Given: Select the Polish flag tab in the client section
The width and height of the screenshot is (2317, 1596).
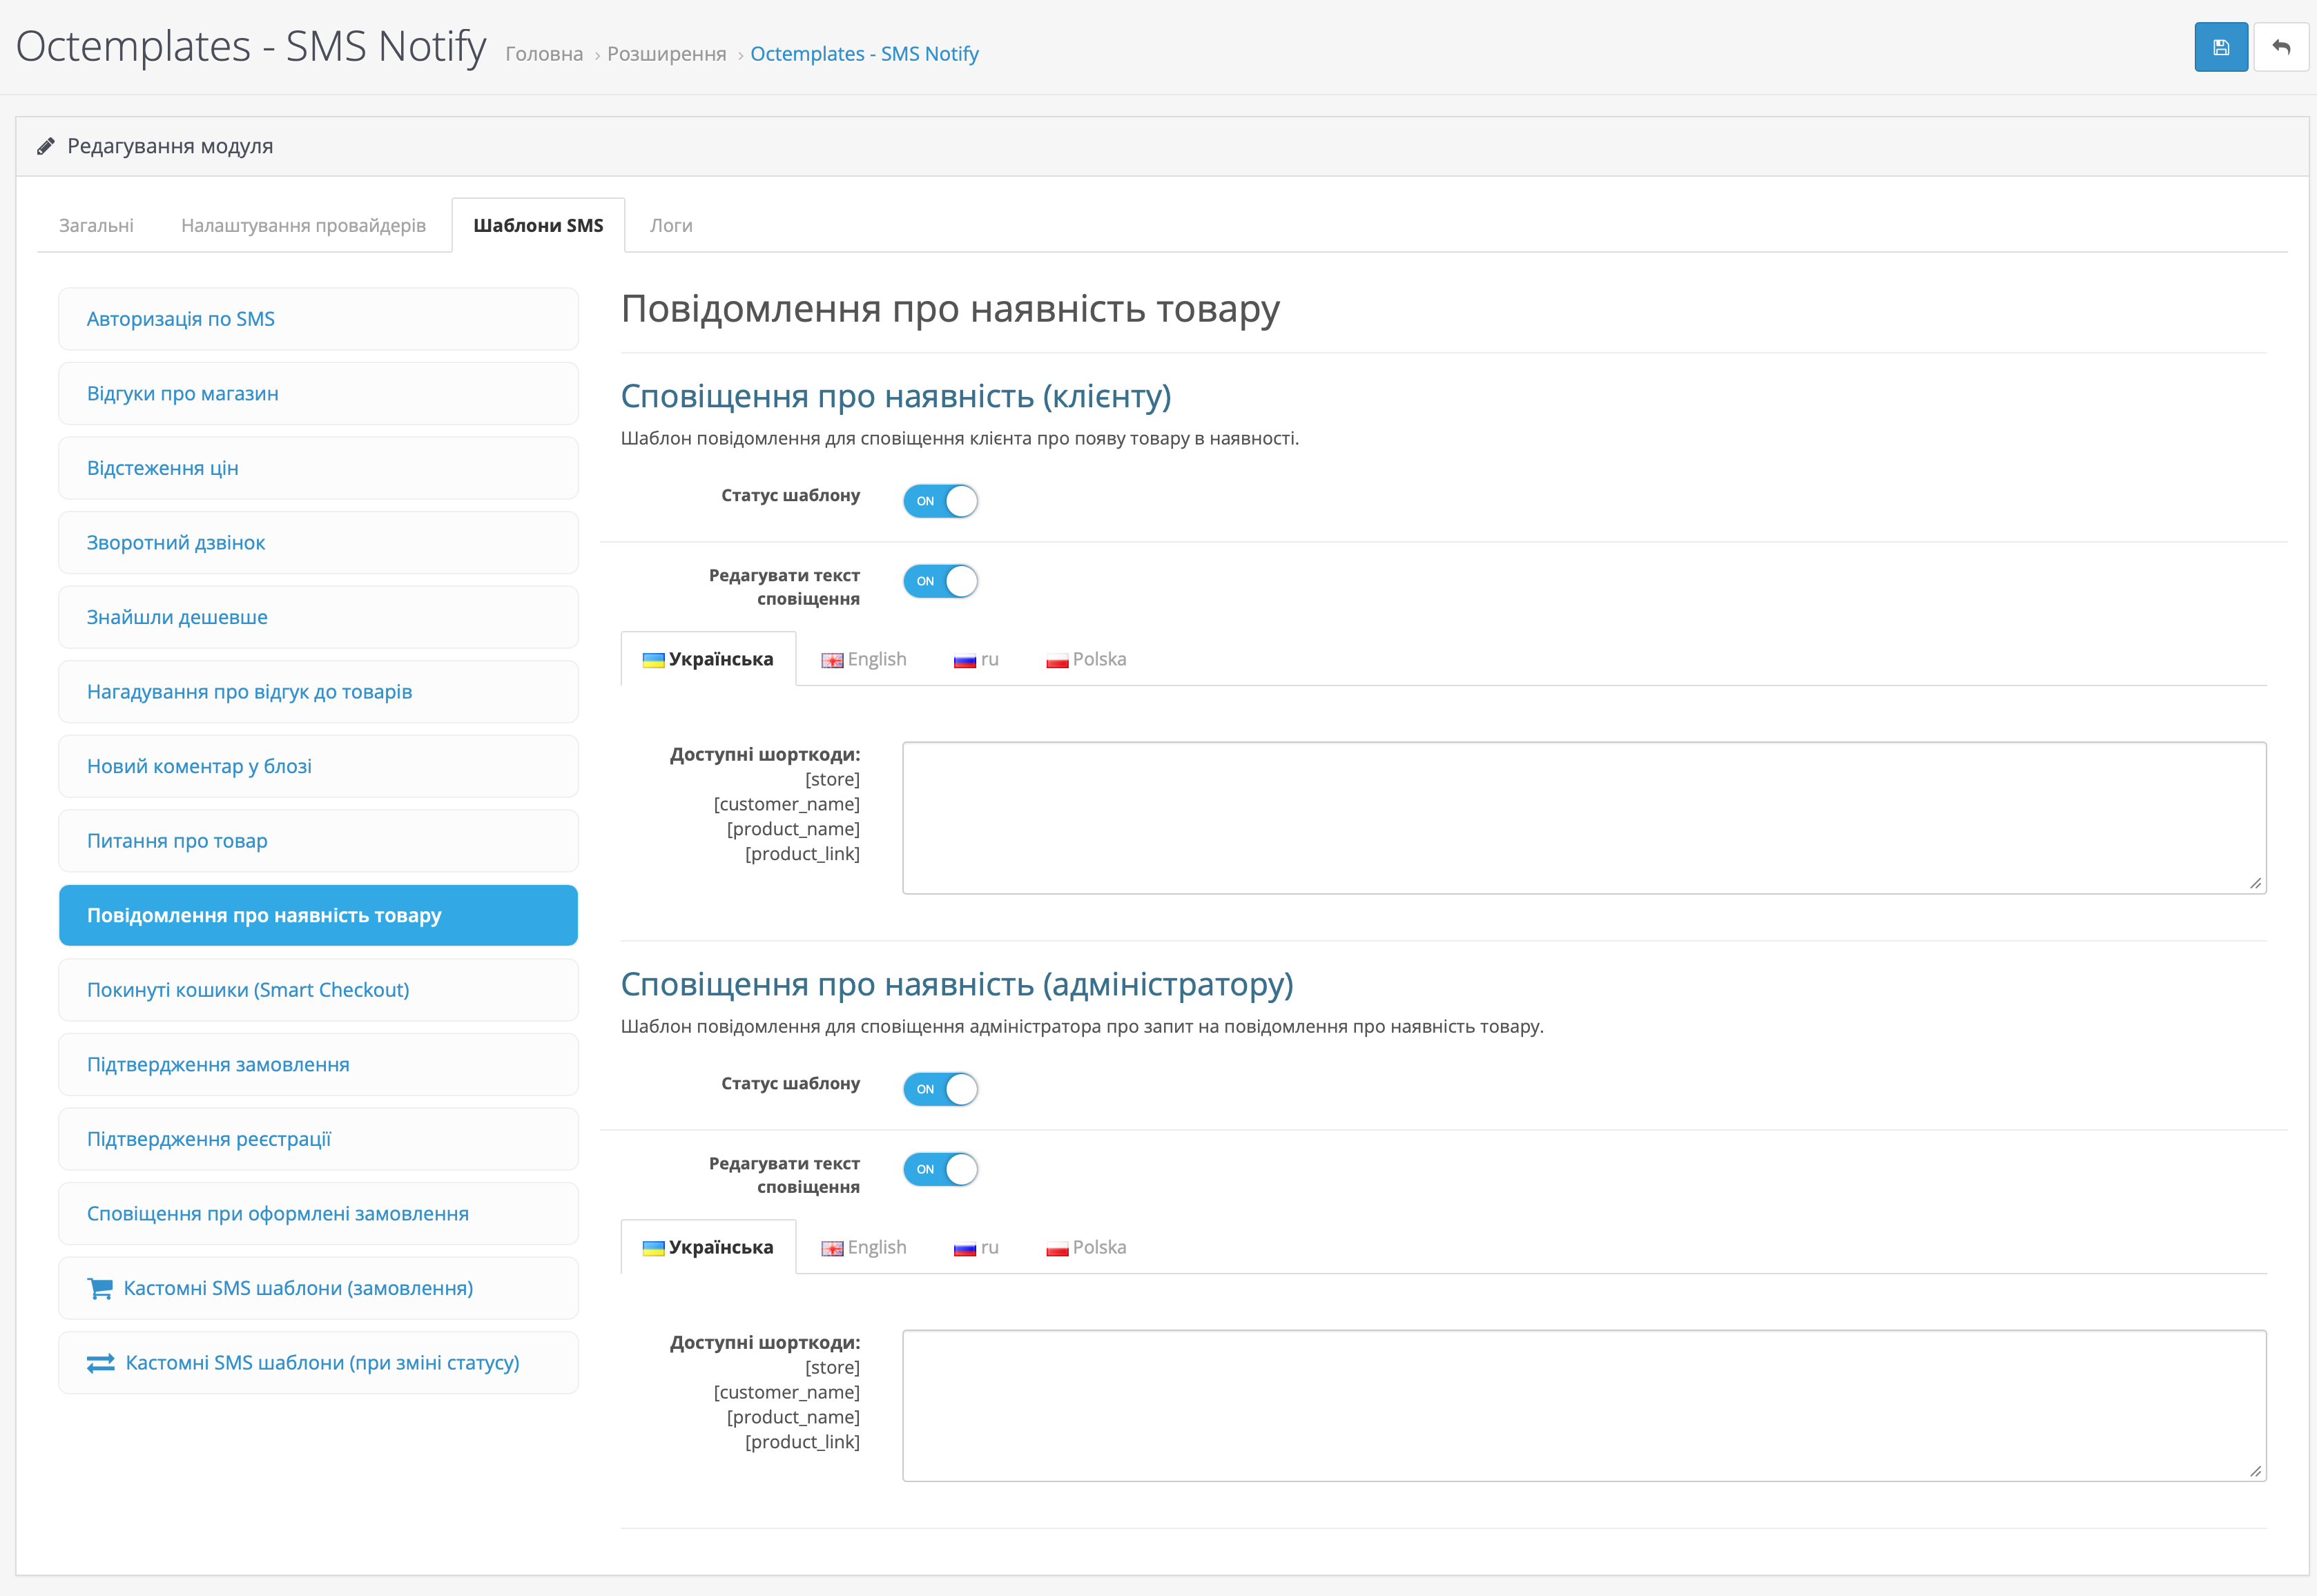Looking at the screenshot, I should pyautogui.click(x=1086, y=659).
